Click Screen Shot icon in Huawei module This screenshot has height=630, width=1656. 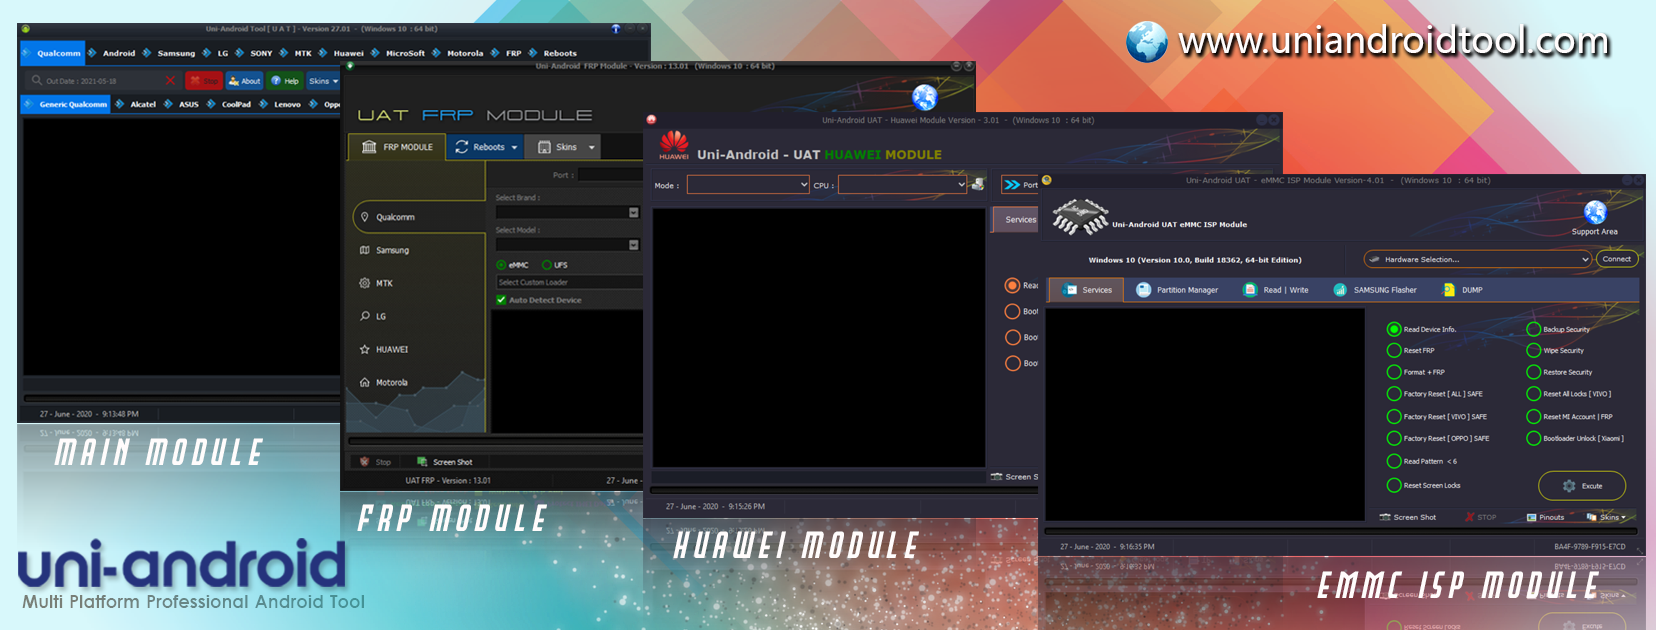(996, 477)
